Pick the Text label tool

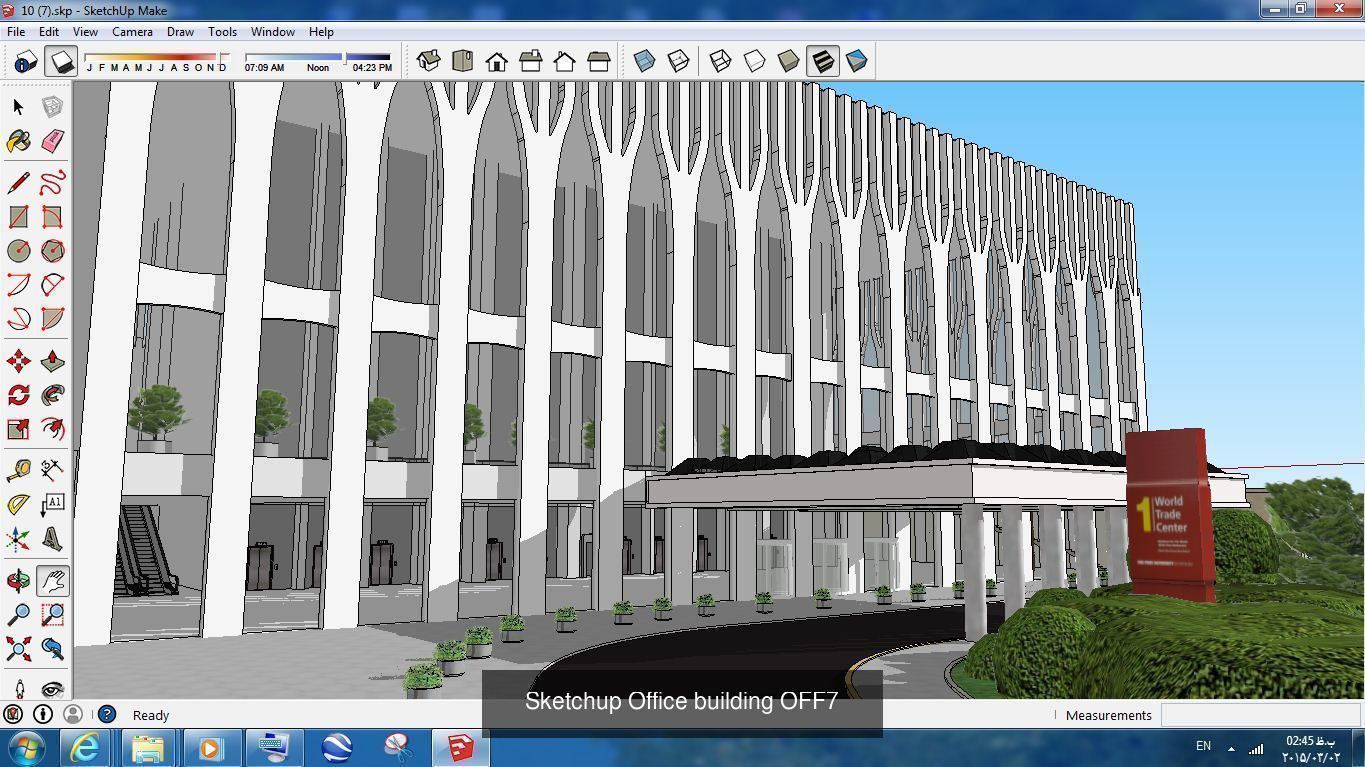point(52,505)
